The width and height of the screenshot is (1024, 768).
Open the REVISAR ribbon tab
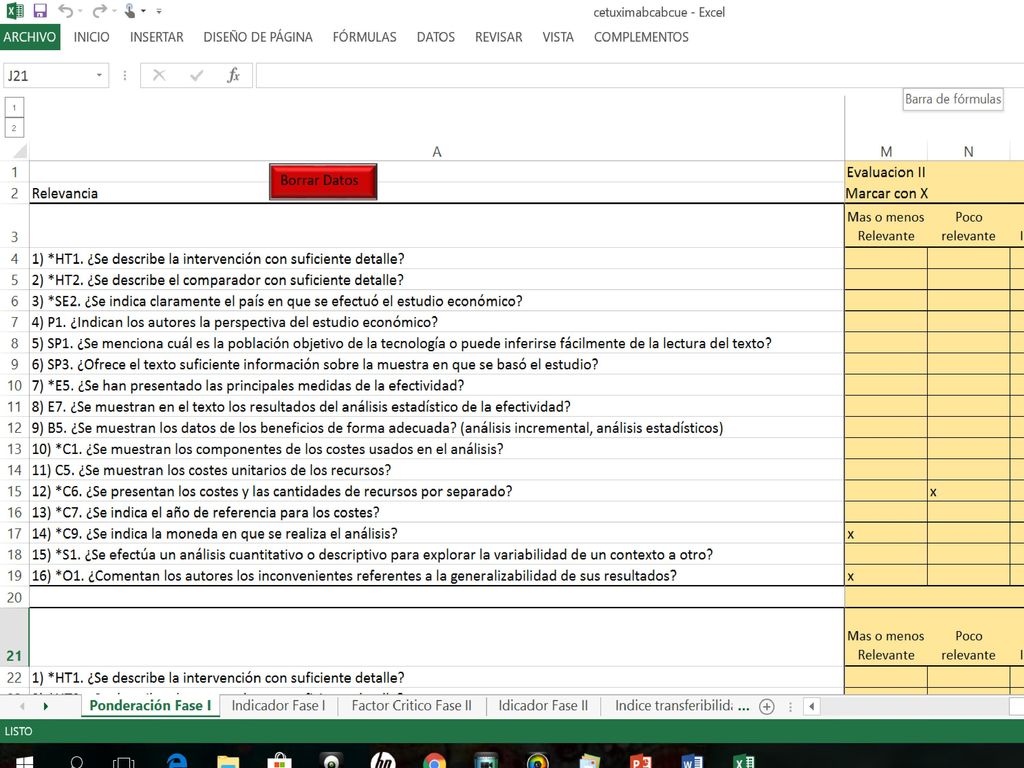pos(498,37)
